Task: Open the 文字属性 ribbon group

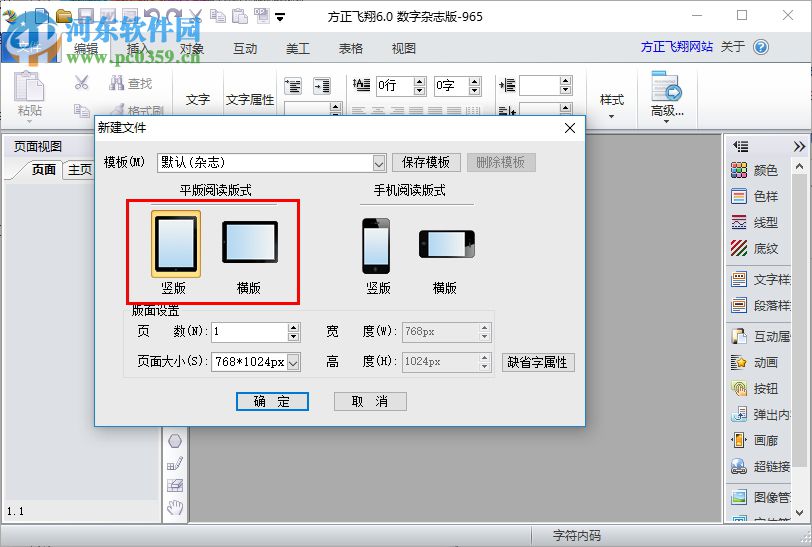Action: (250, 99)
